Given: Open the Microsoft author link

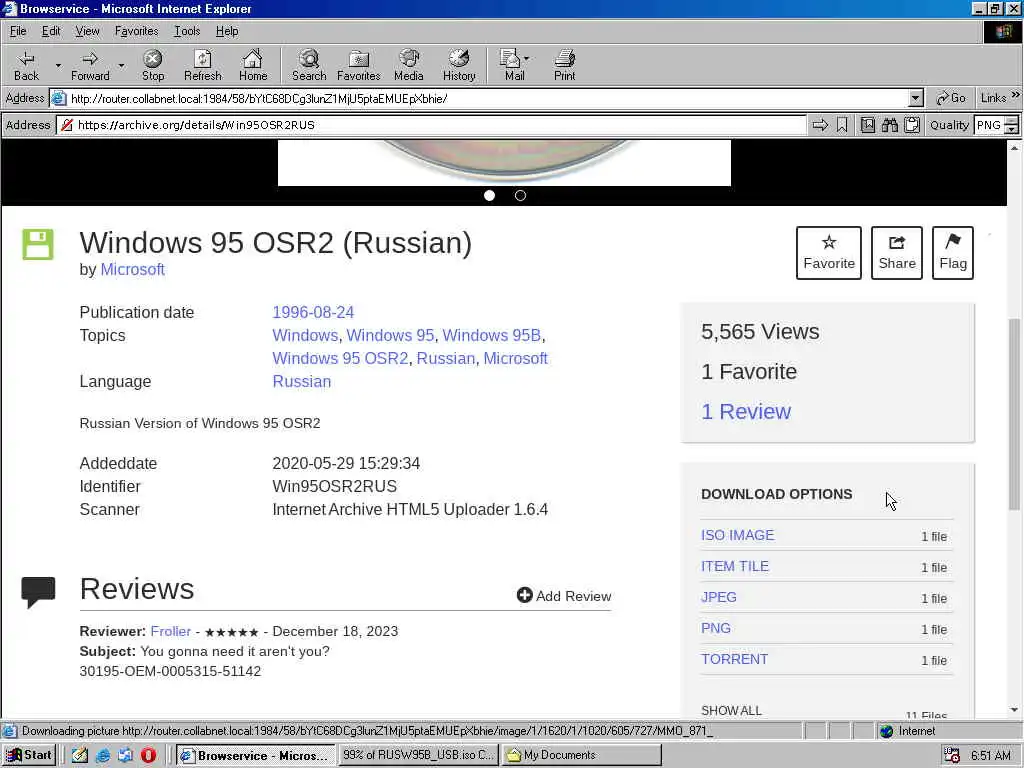Looking at the screenshot, I should [133, 269].
